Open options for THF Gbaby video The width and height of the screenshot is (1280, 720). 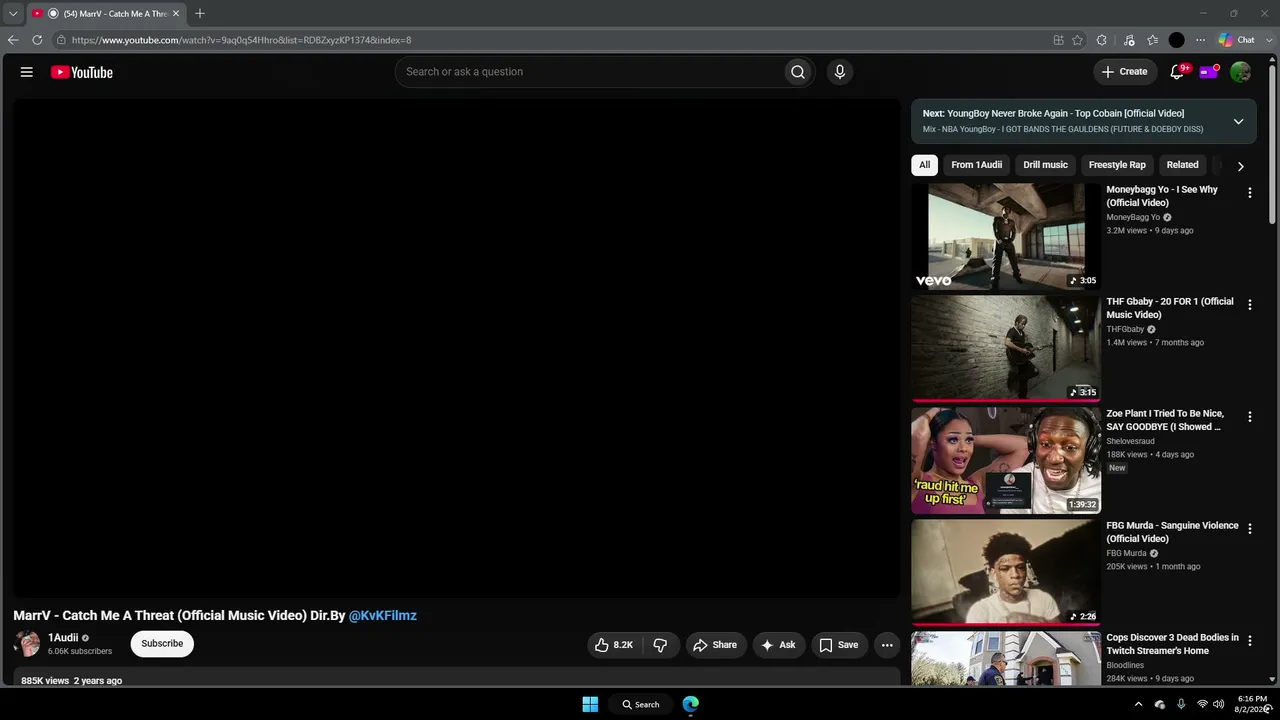pos(1249,305)
